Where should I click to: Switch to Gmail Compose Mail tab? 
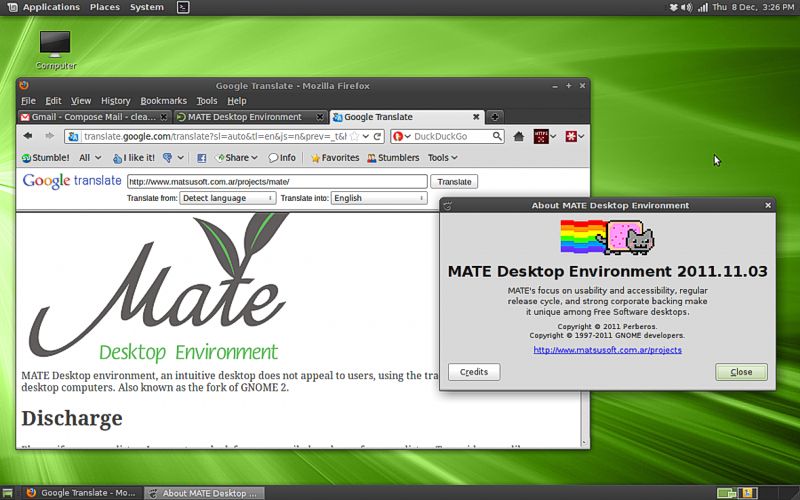[94, 117]
